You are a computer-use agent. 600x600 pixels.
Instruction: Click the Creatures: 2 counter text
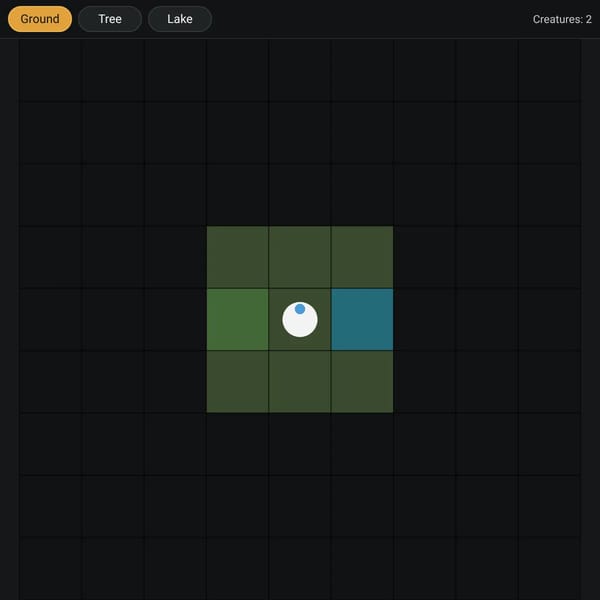coord(562,19)
